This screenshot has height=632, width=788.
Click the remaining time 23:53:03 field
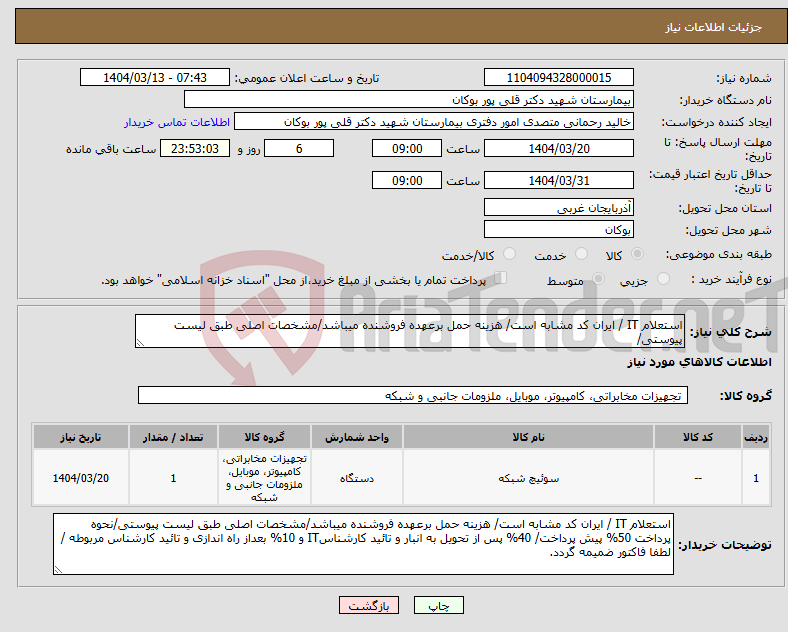(195, 149)
